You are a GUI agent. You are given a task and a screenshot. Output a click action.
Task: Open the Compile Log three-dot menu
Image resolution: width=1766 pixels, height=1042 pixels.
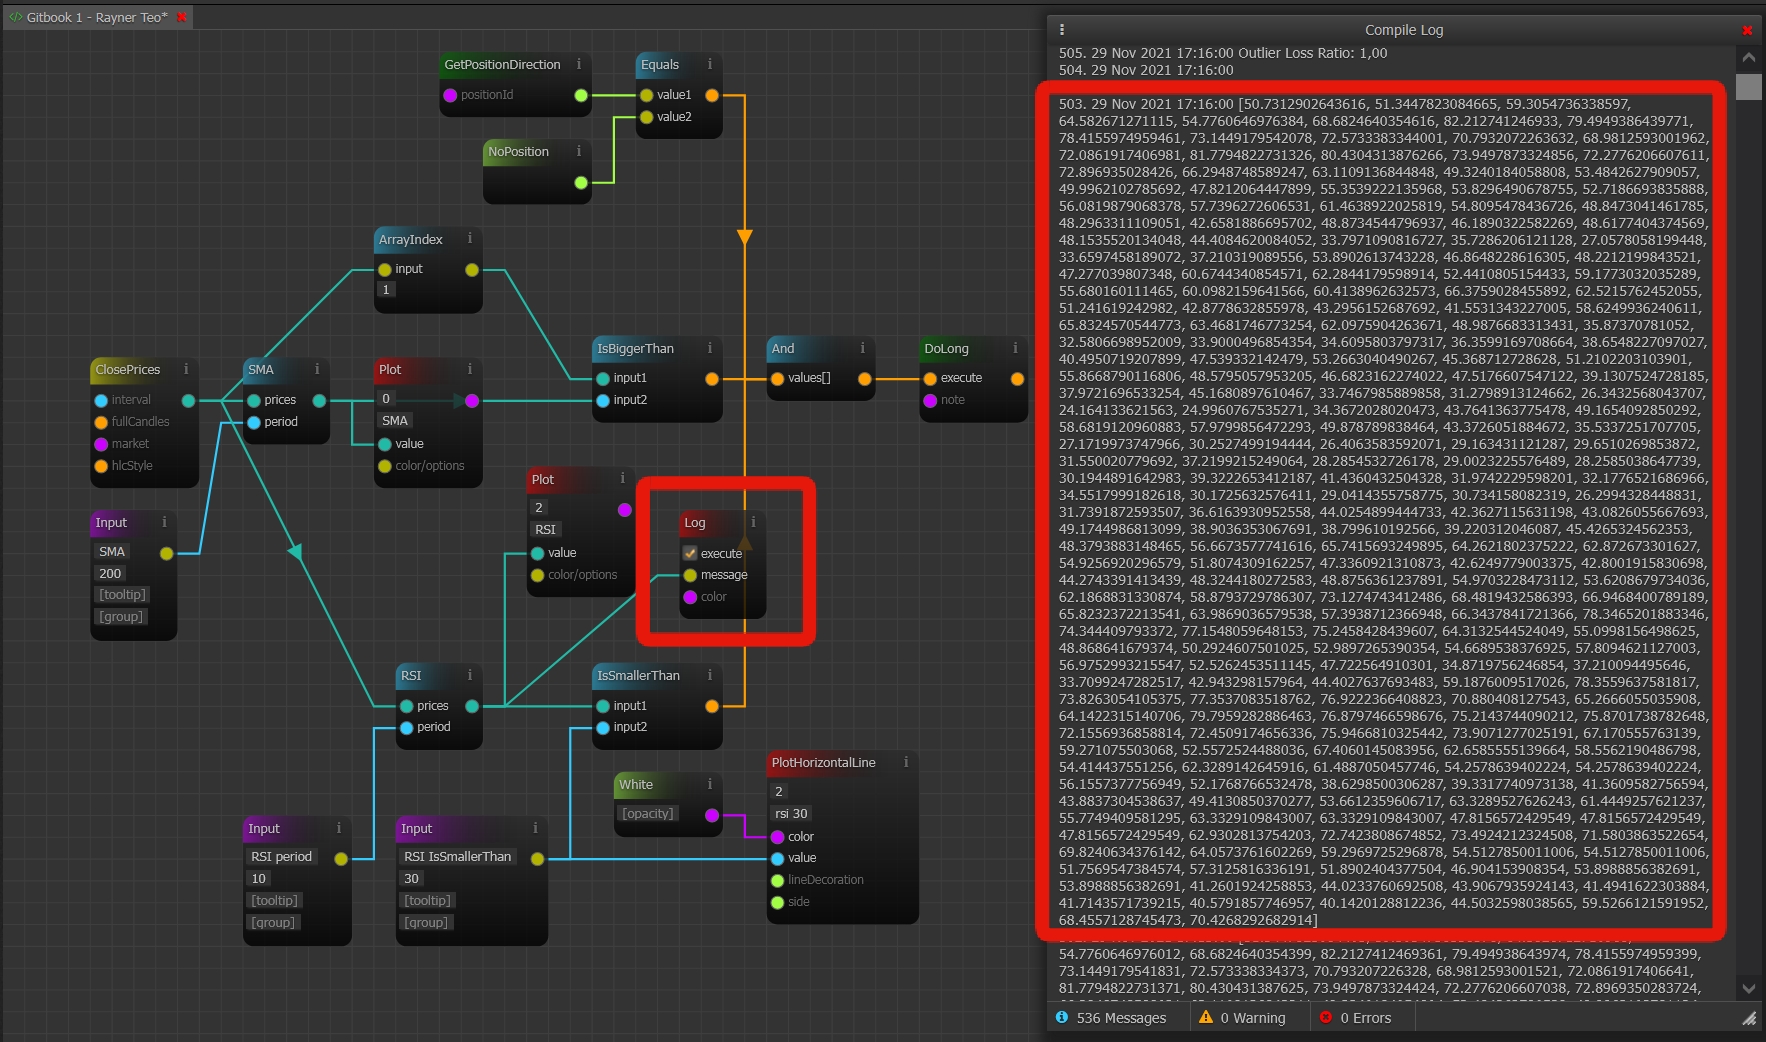point(1062,30)
